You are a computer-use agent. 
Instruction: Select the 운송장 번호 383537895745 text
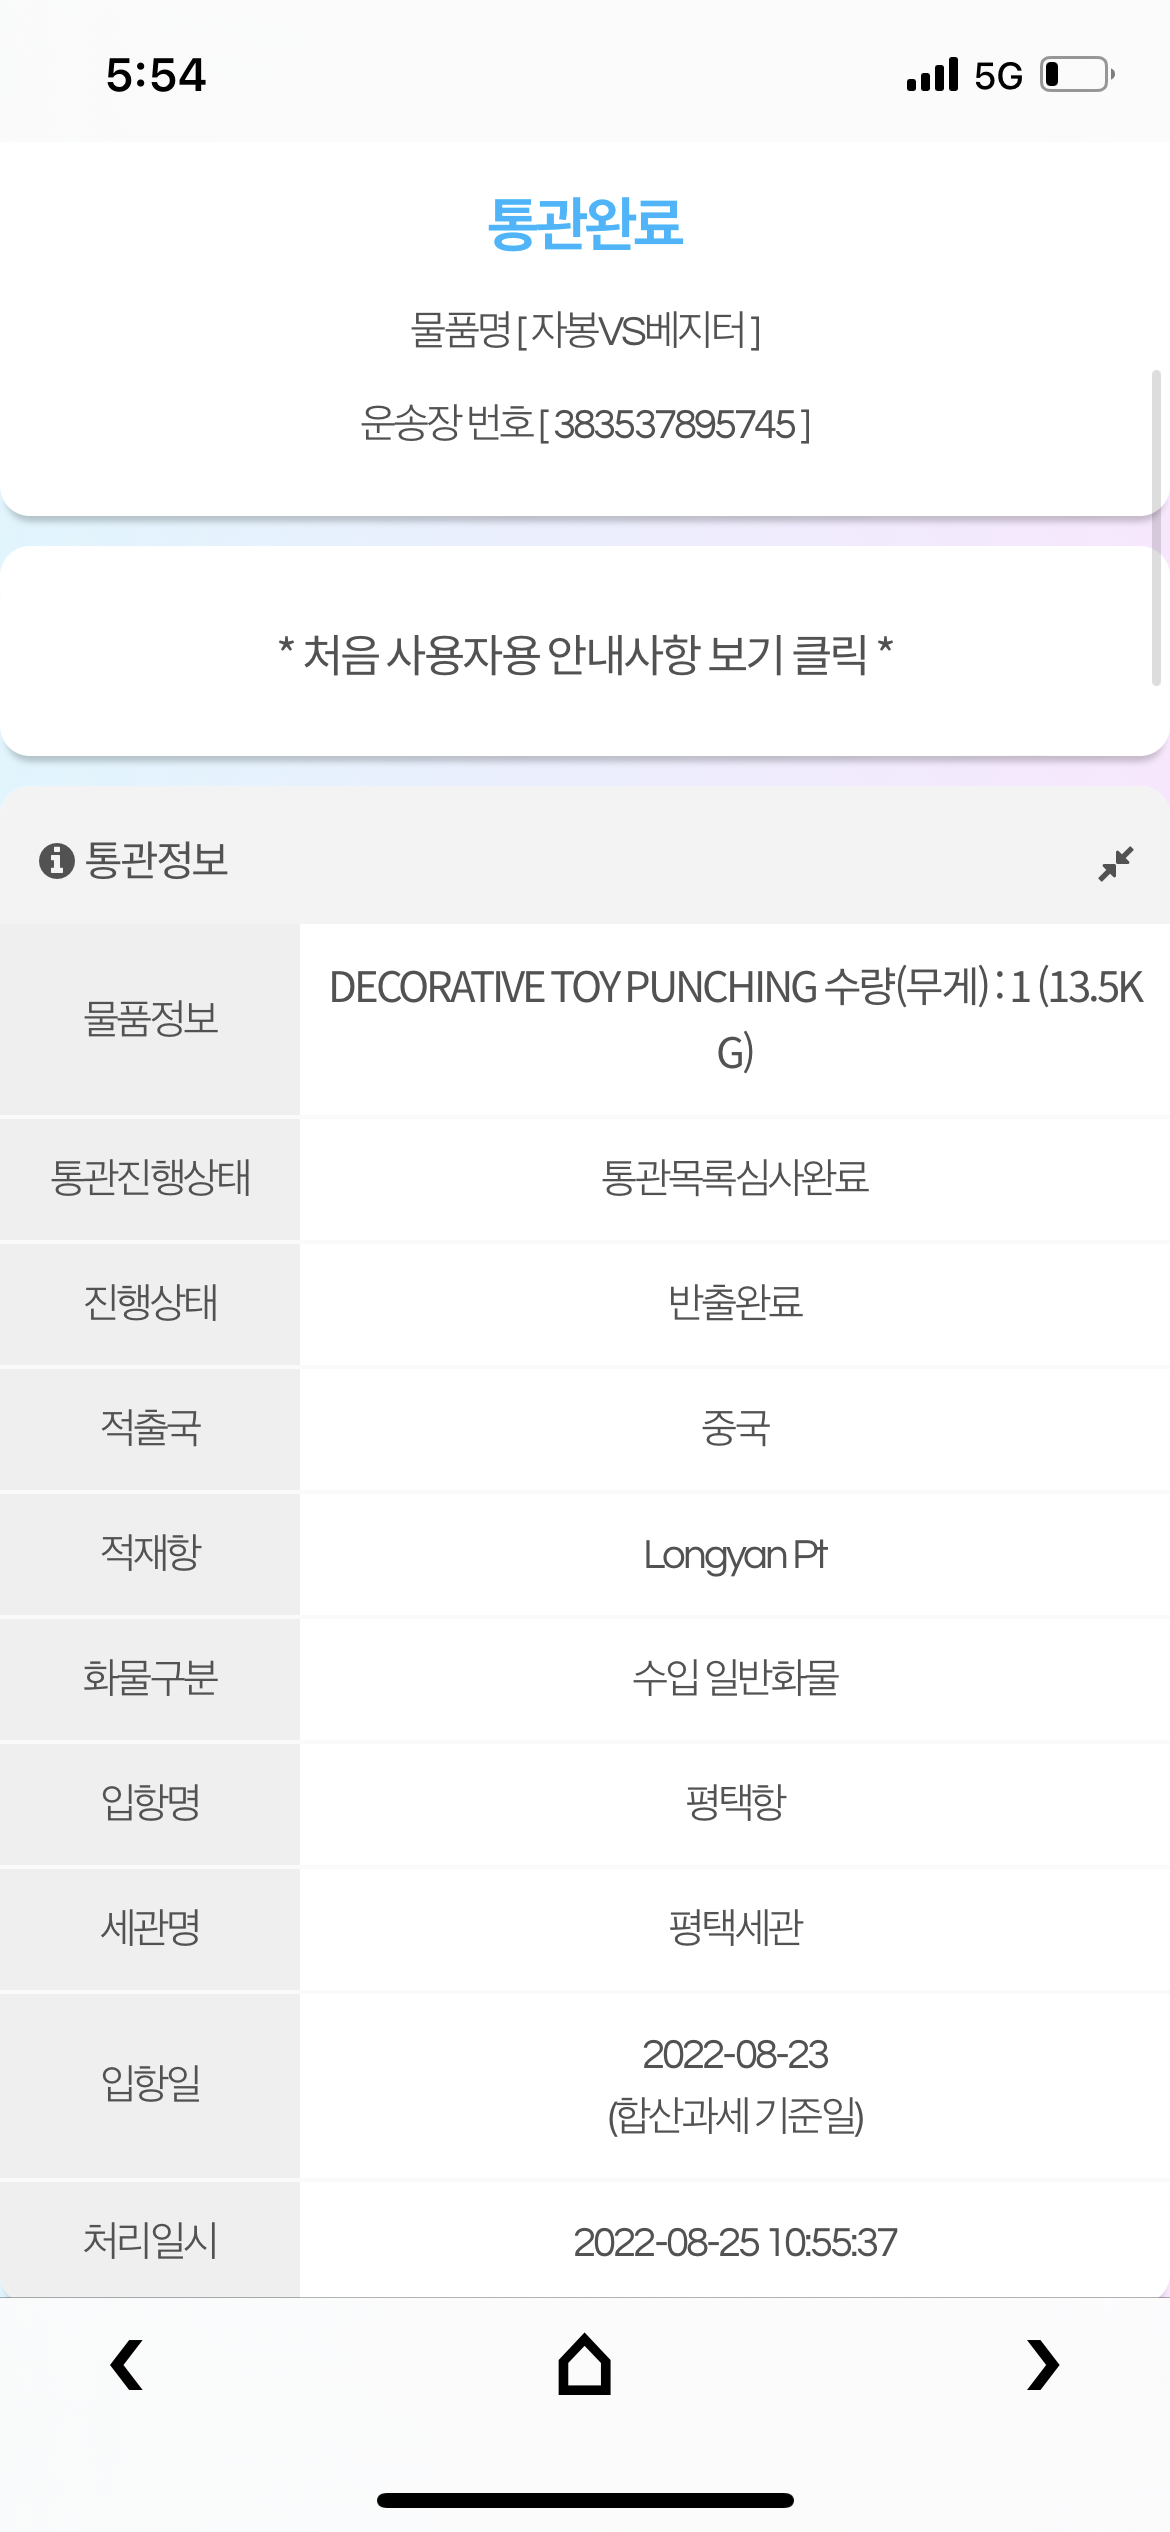pyautogui.click(x=585, y=424)
